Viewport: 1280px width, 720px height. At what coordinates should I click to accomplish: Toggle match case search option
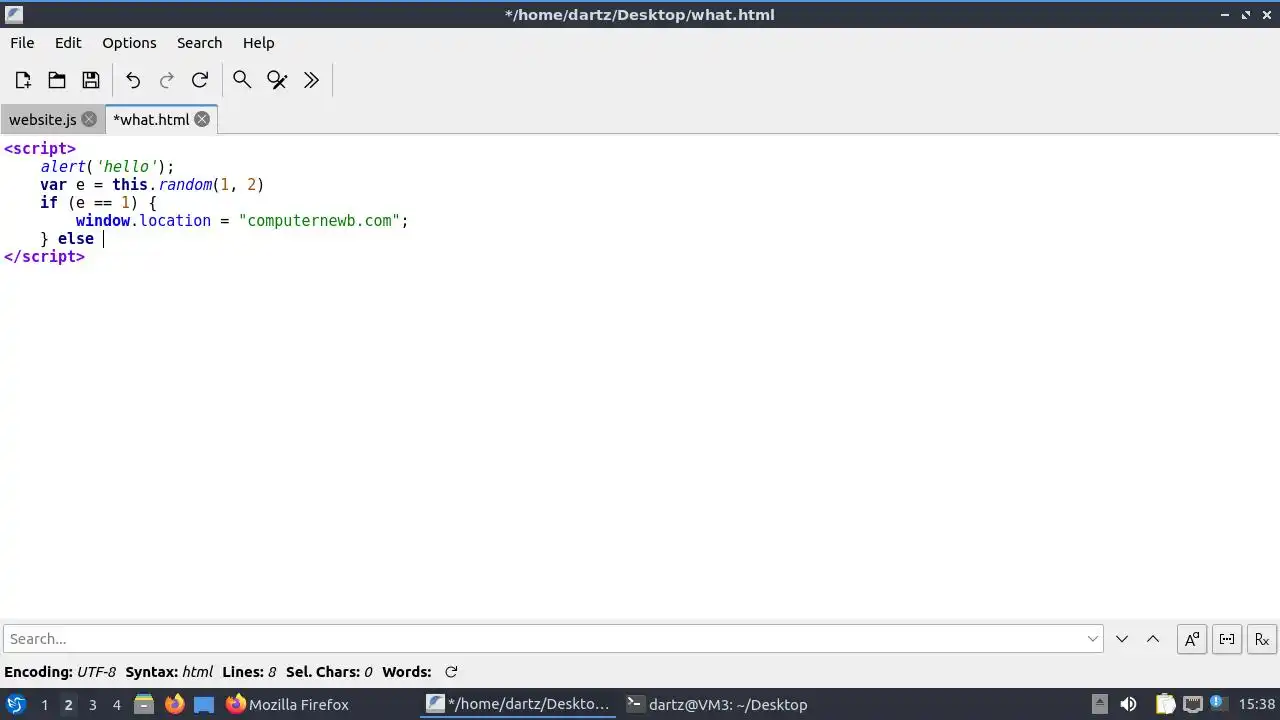[1192, 639]
